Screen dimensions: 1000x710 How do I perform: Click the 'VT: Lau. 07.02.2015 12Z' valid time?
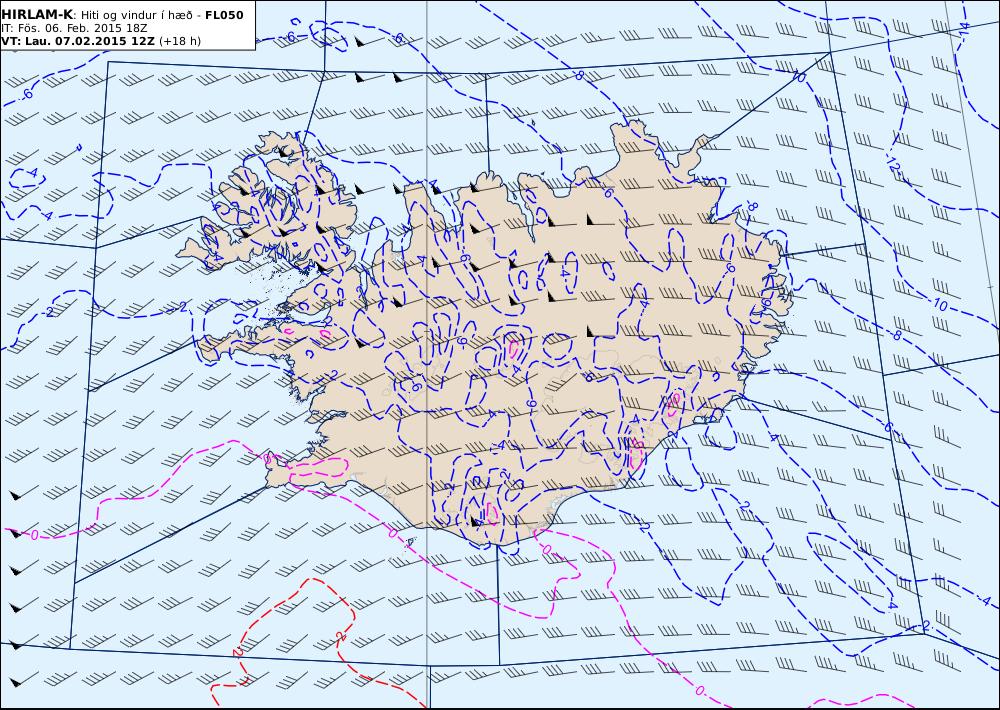coord(78,41)
